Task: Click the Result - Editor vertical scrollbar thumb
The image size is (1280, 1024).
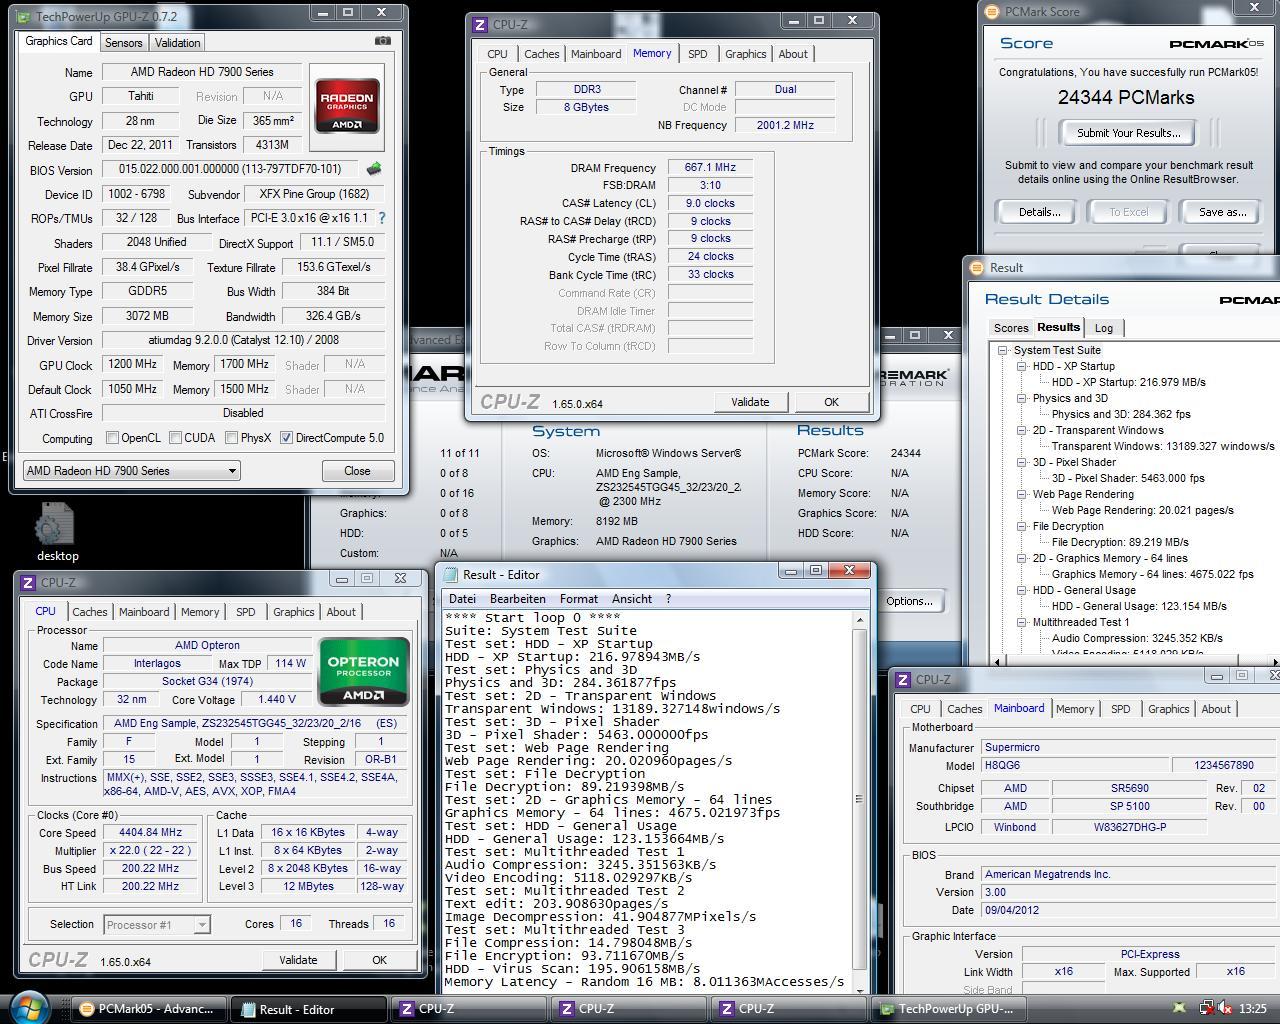Action: coord(860,798)
